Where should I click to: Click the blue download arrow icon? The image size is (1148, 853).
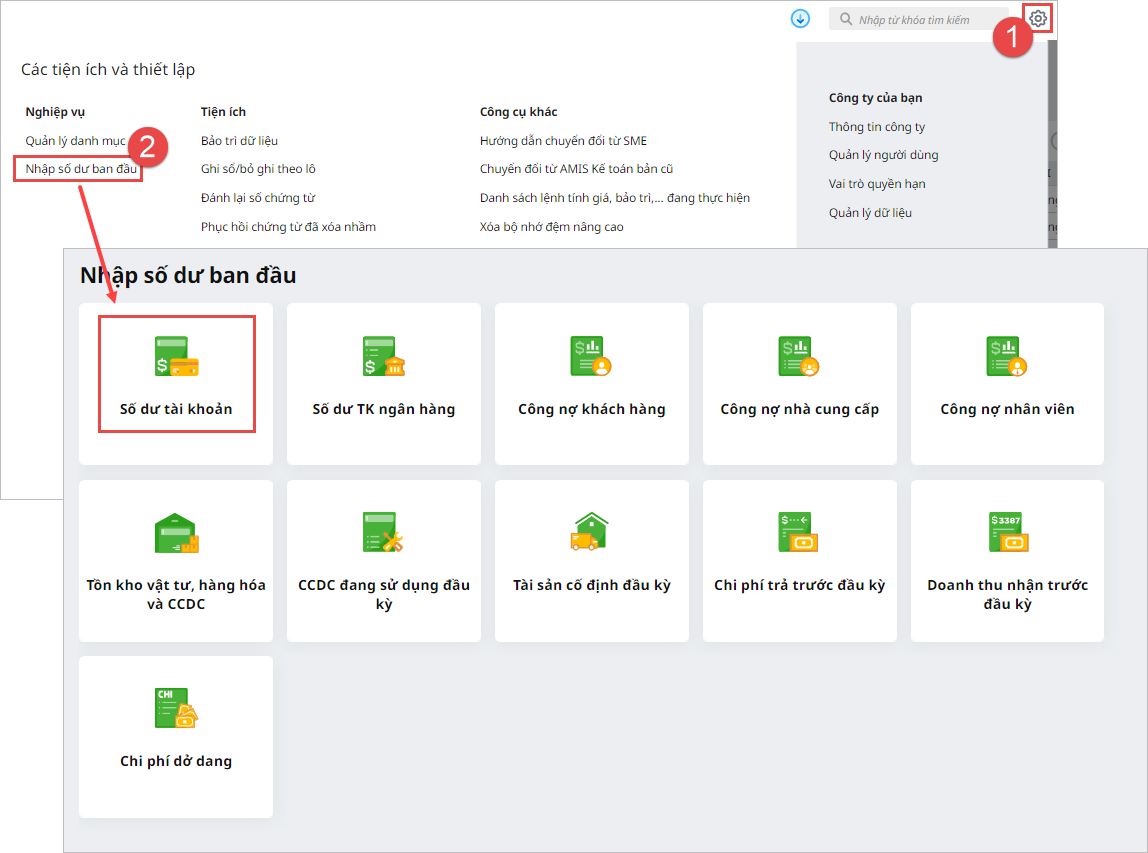(799, 19)
